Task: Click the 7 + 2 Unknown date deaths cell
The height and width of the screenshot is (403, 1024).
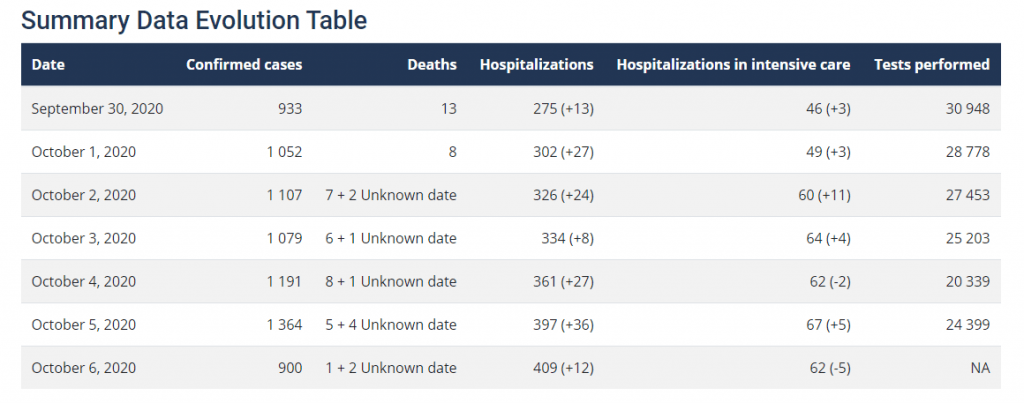Action: (x=391, y=195)
